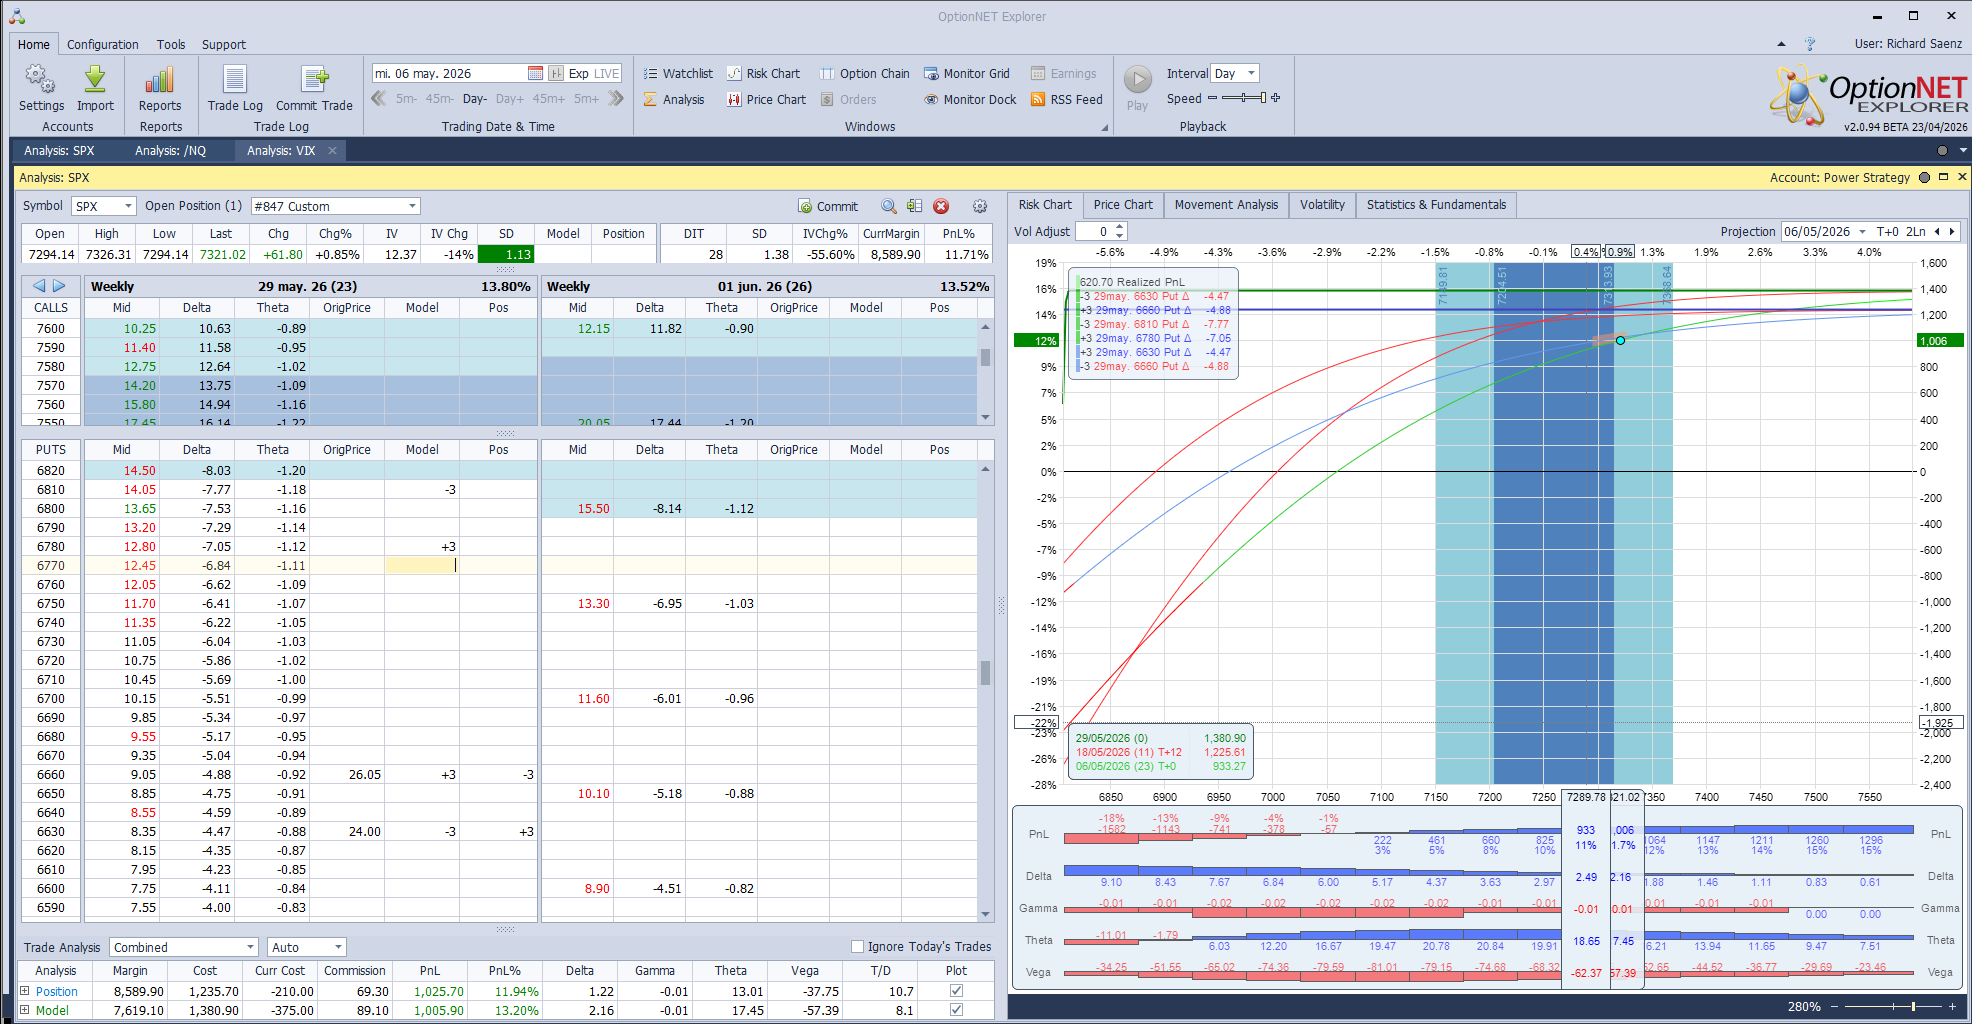1972x1024 pixels.
Task: Move the projection date back with the left arrow
Action: (x=1937, y=232)
